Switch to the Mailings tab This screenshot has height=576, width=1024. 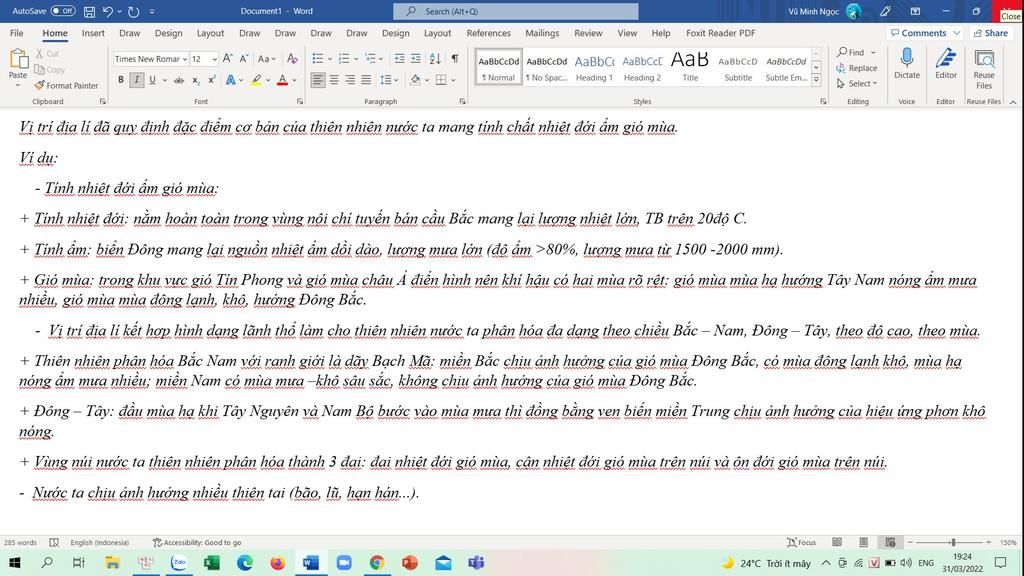click(542, 33)
